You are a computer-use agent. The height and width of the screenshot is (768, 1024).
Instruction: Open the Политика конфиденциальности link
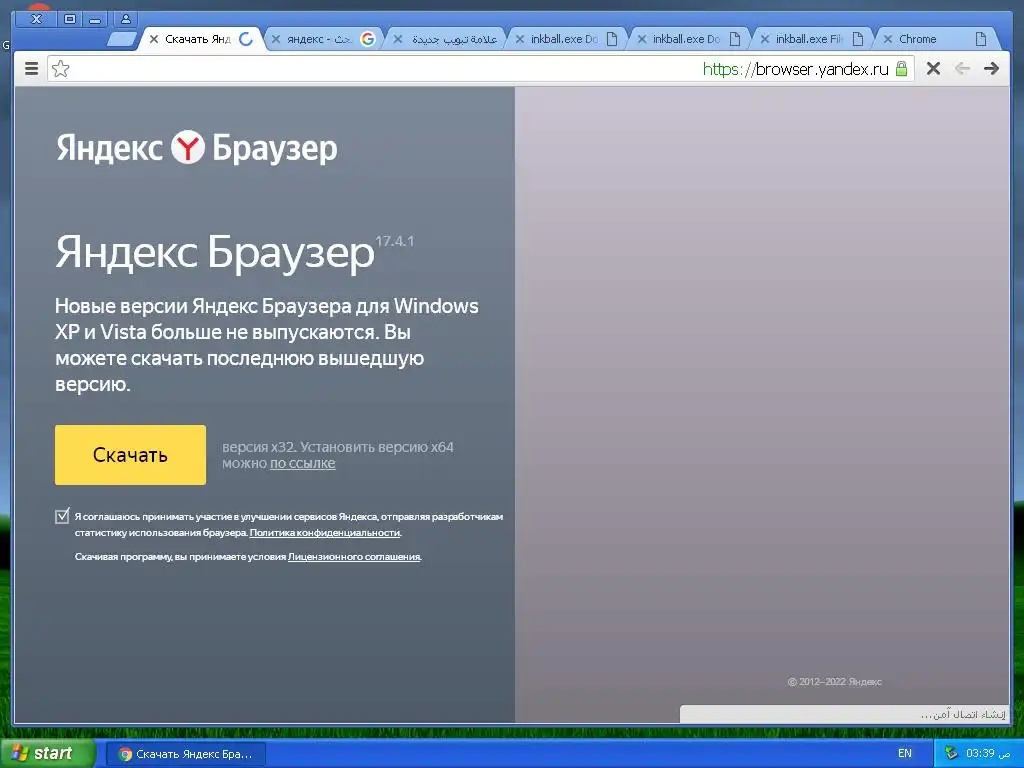pos(325,532)
